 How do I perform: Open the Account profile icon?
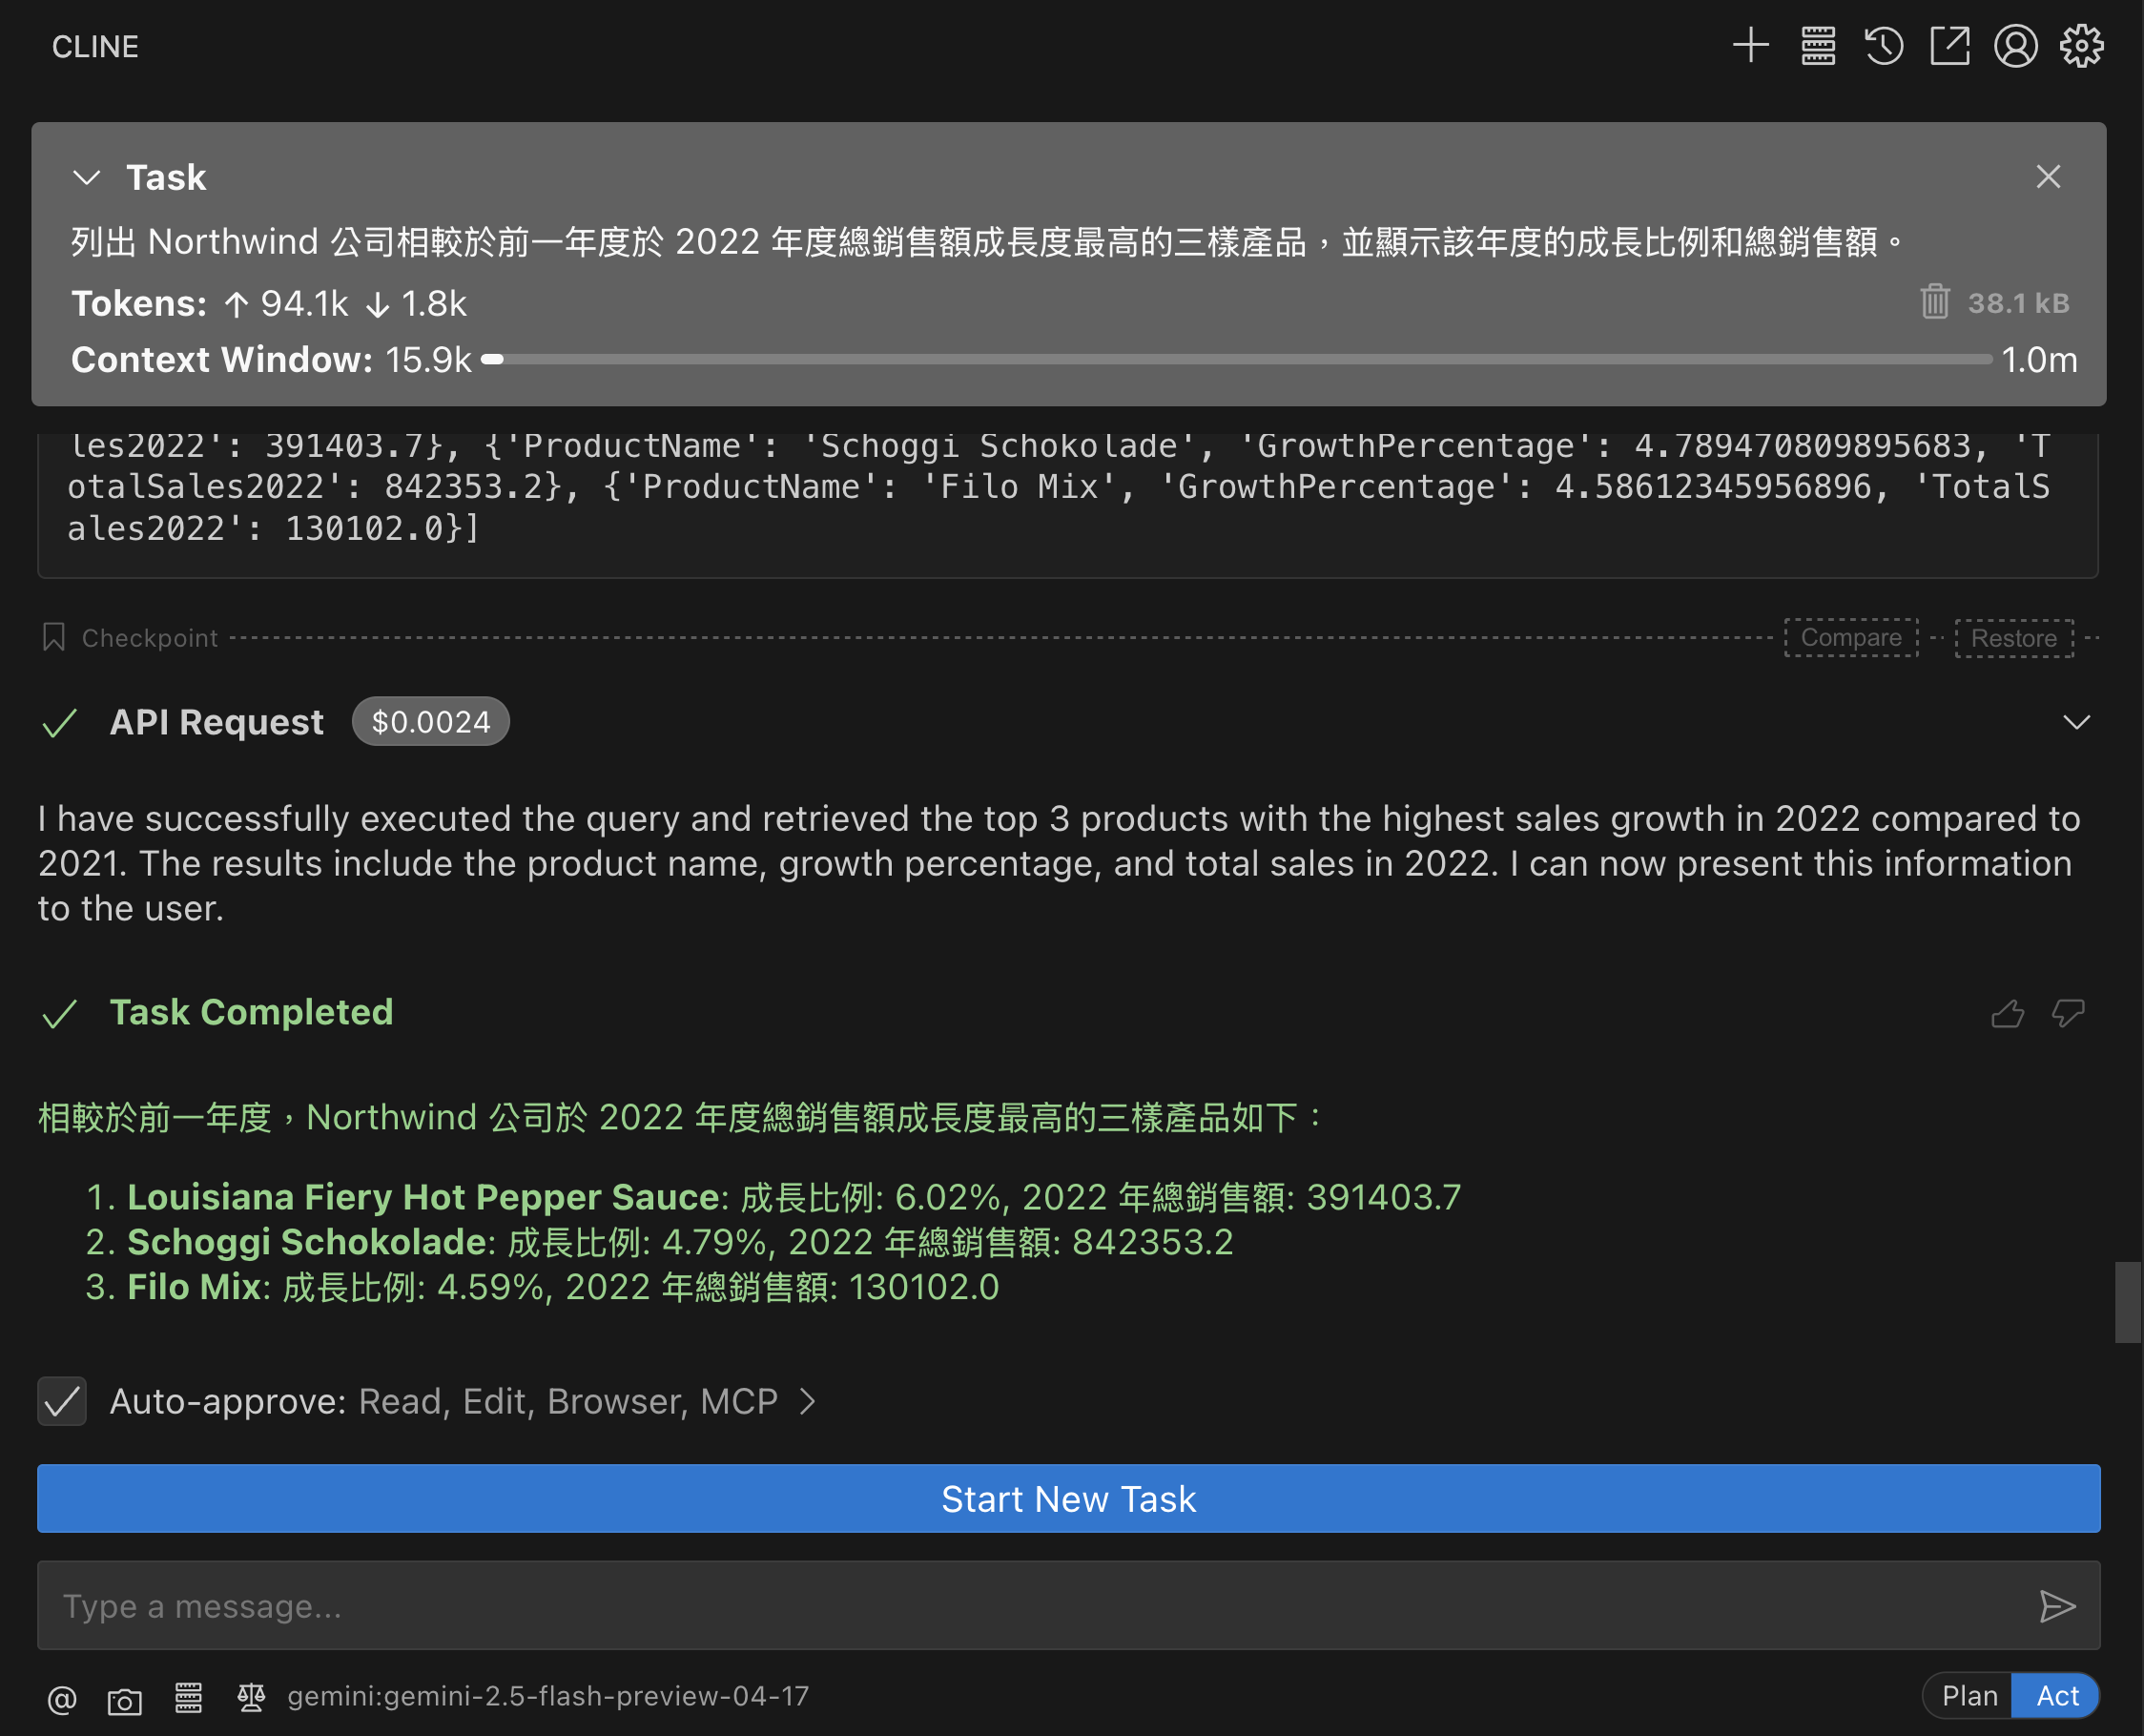click(2016, 46)
